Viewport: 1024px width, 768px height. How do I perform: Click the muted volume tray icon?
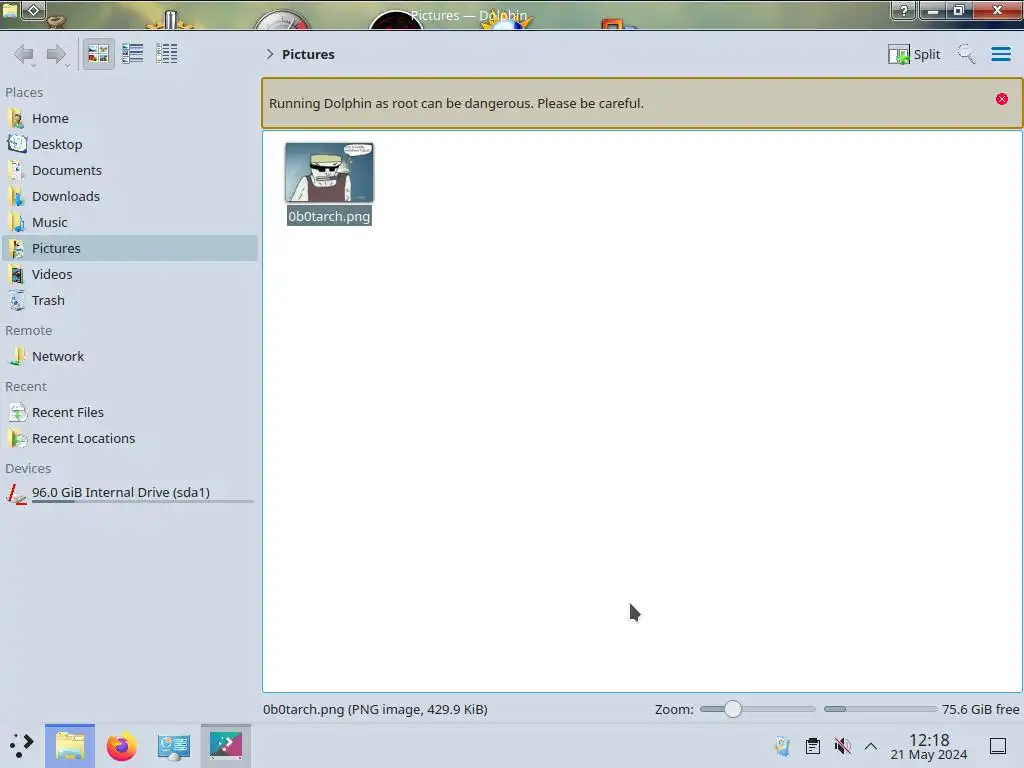click(842, 746)
